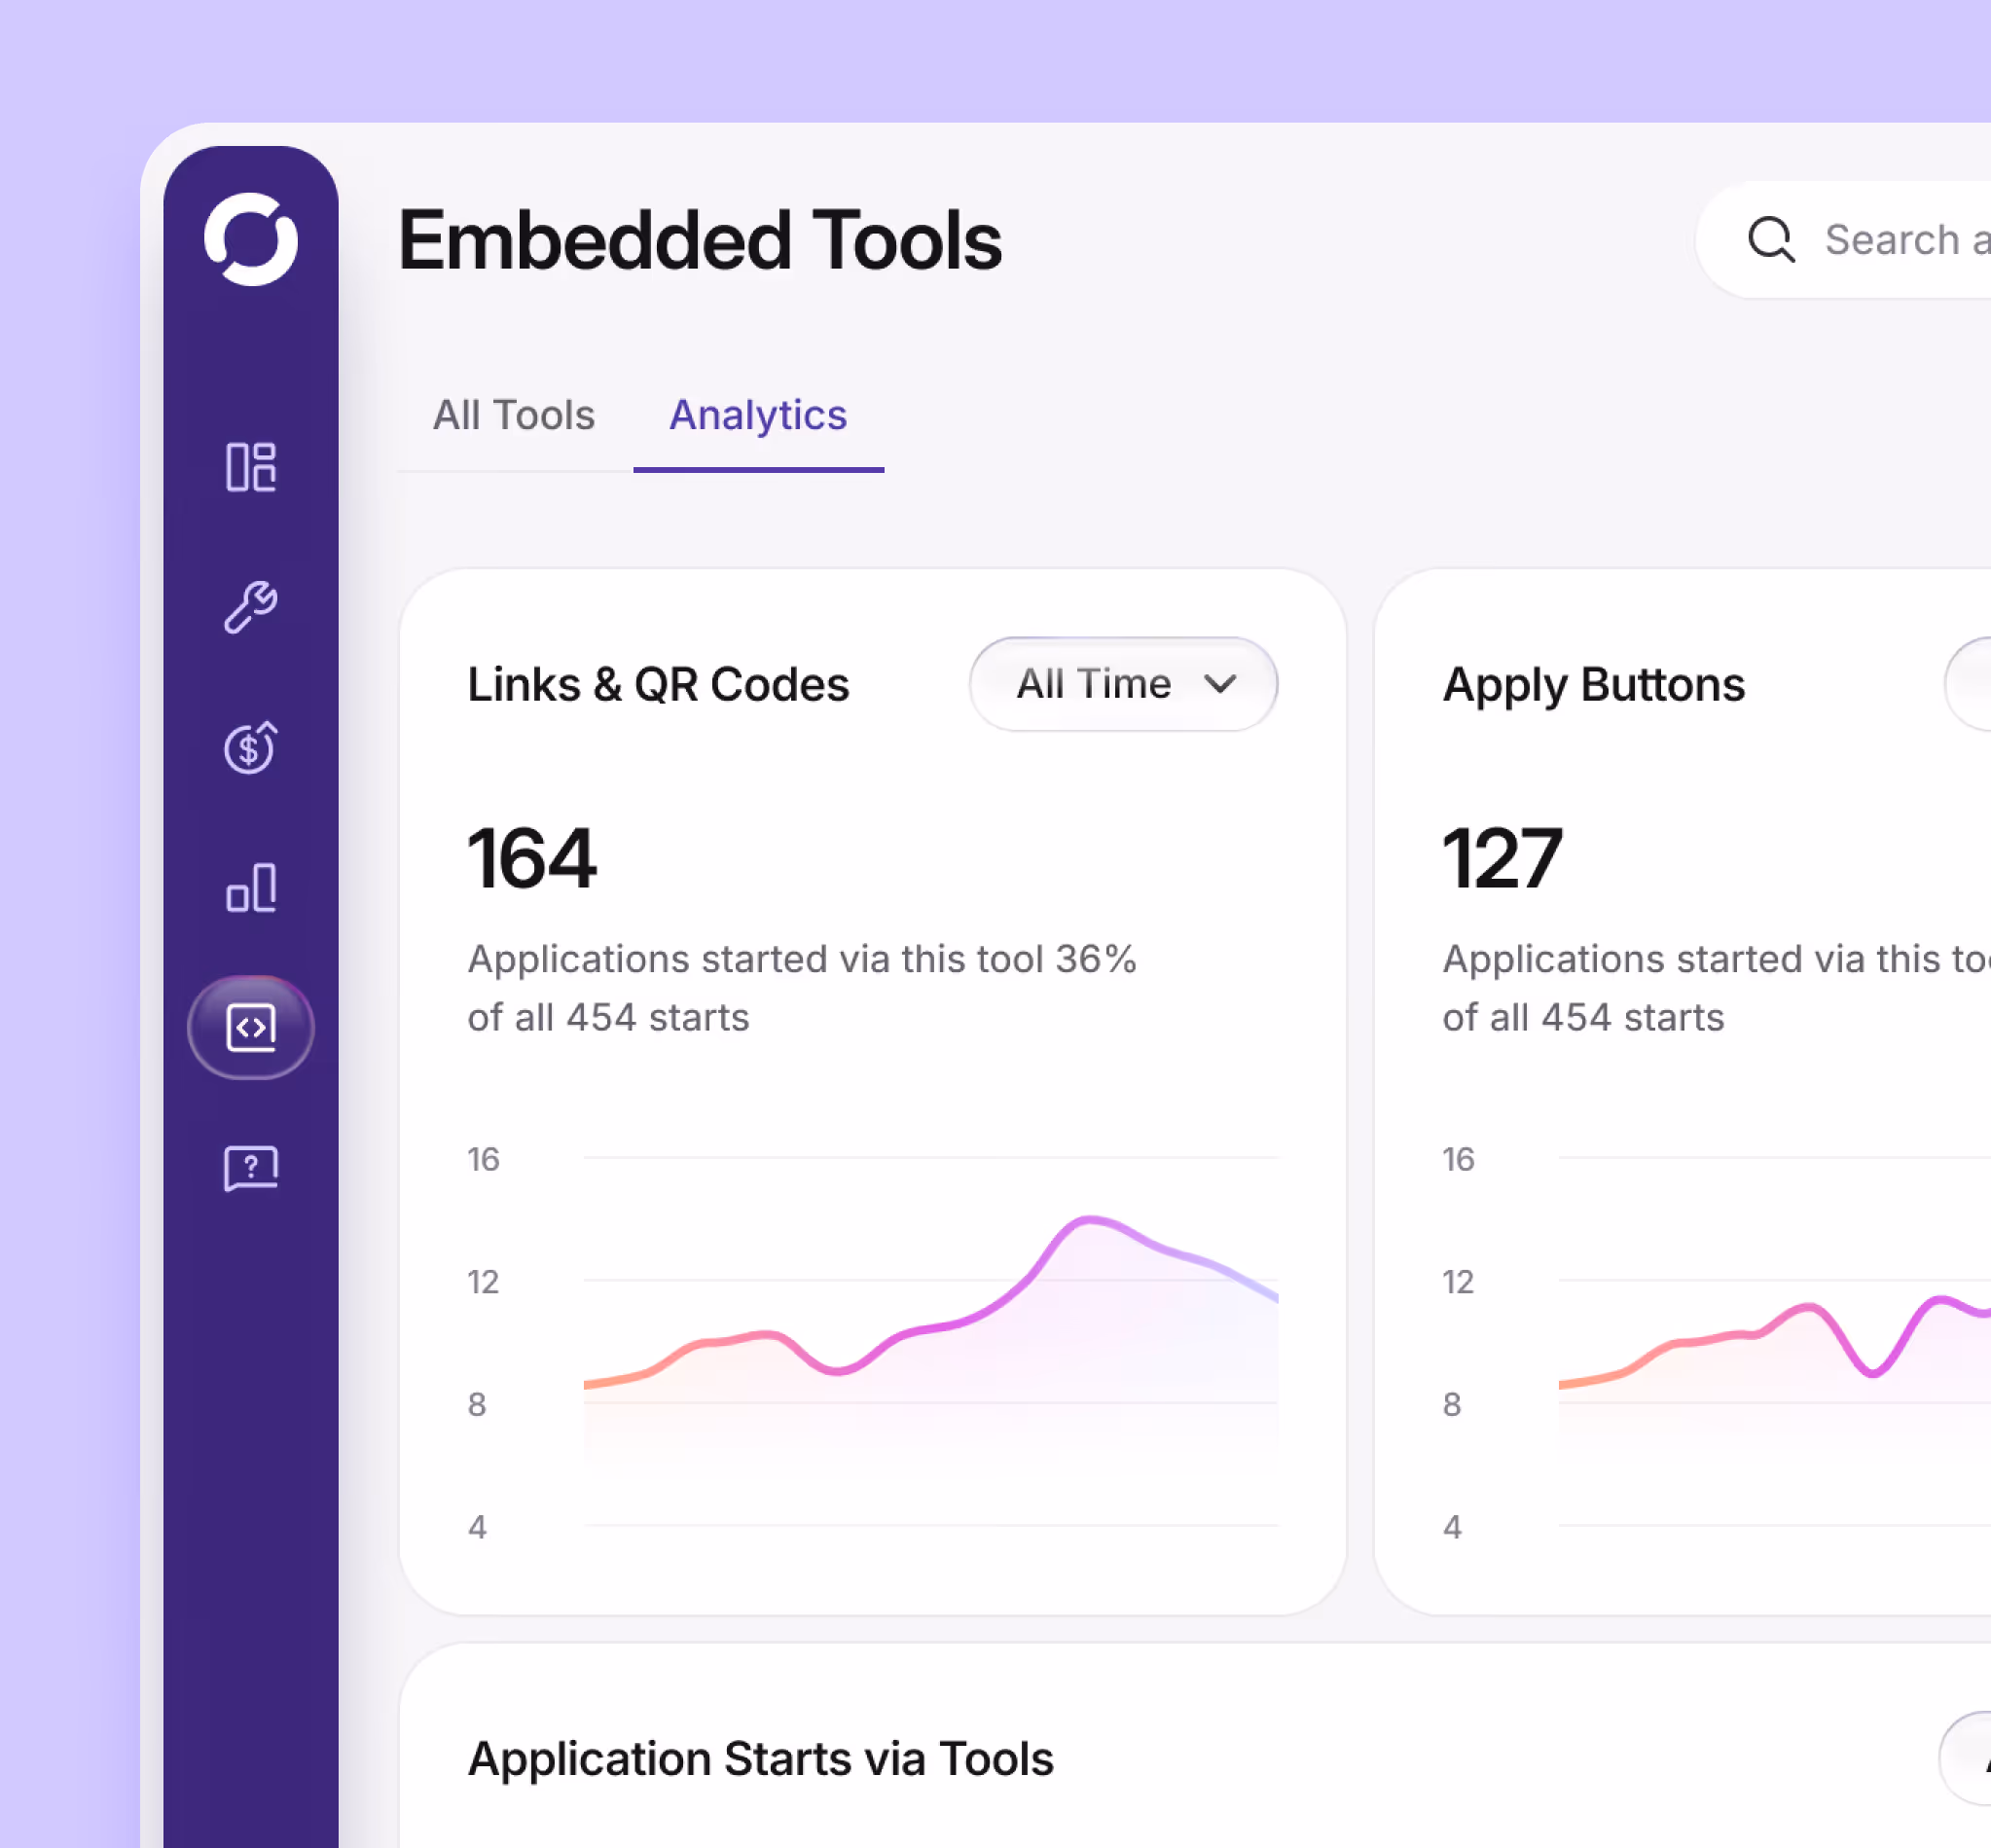The width and height of the screenshot is (1991, 1848).
Task: Switch to the All Tools tab
Action: pyautogui.click(x=513, y=415)
